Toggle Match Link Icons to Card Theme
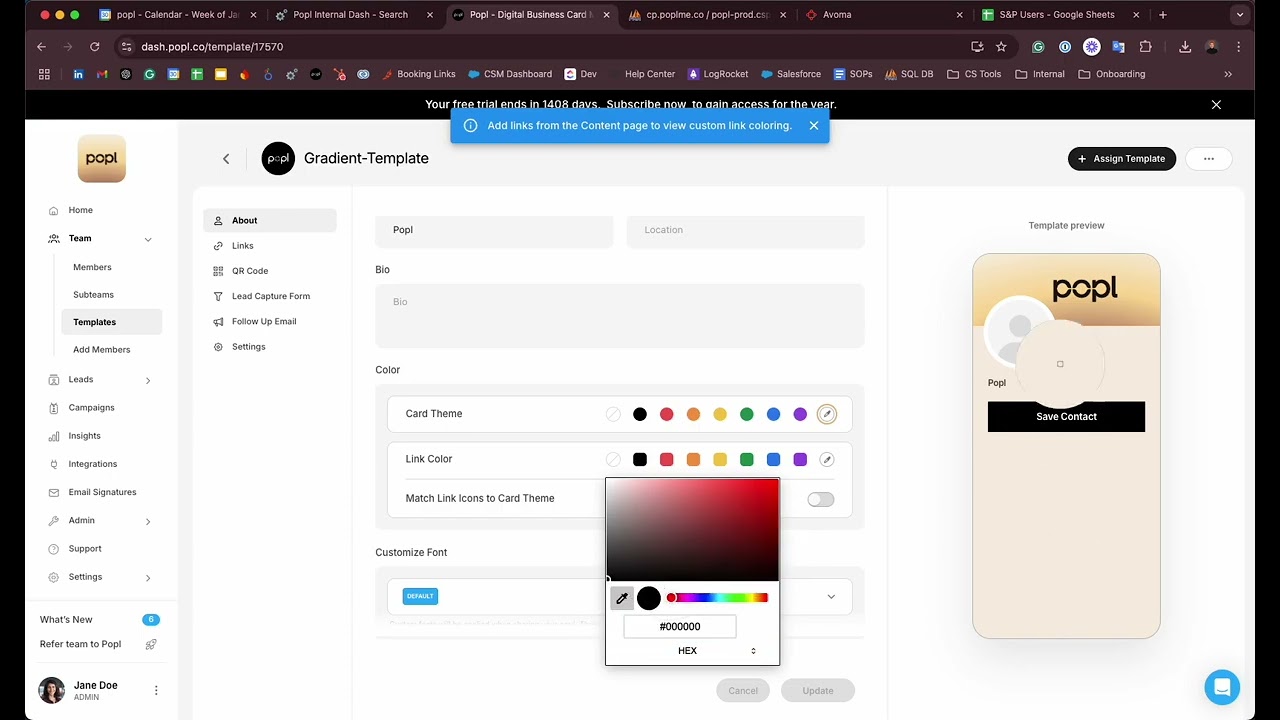The image size is (1280, 720). [x=820, y=499]
